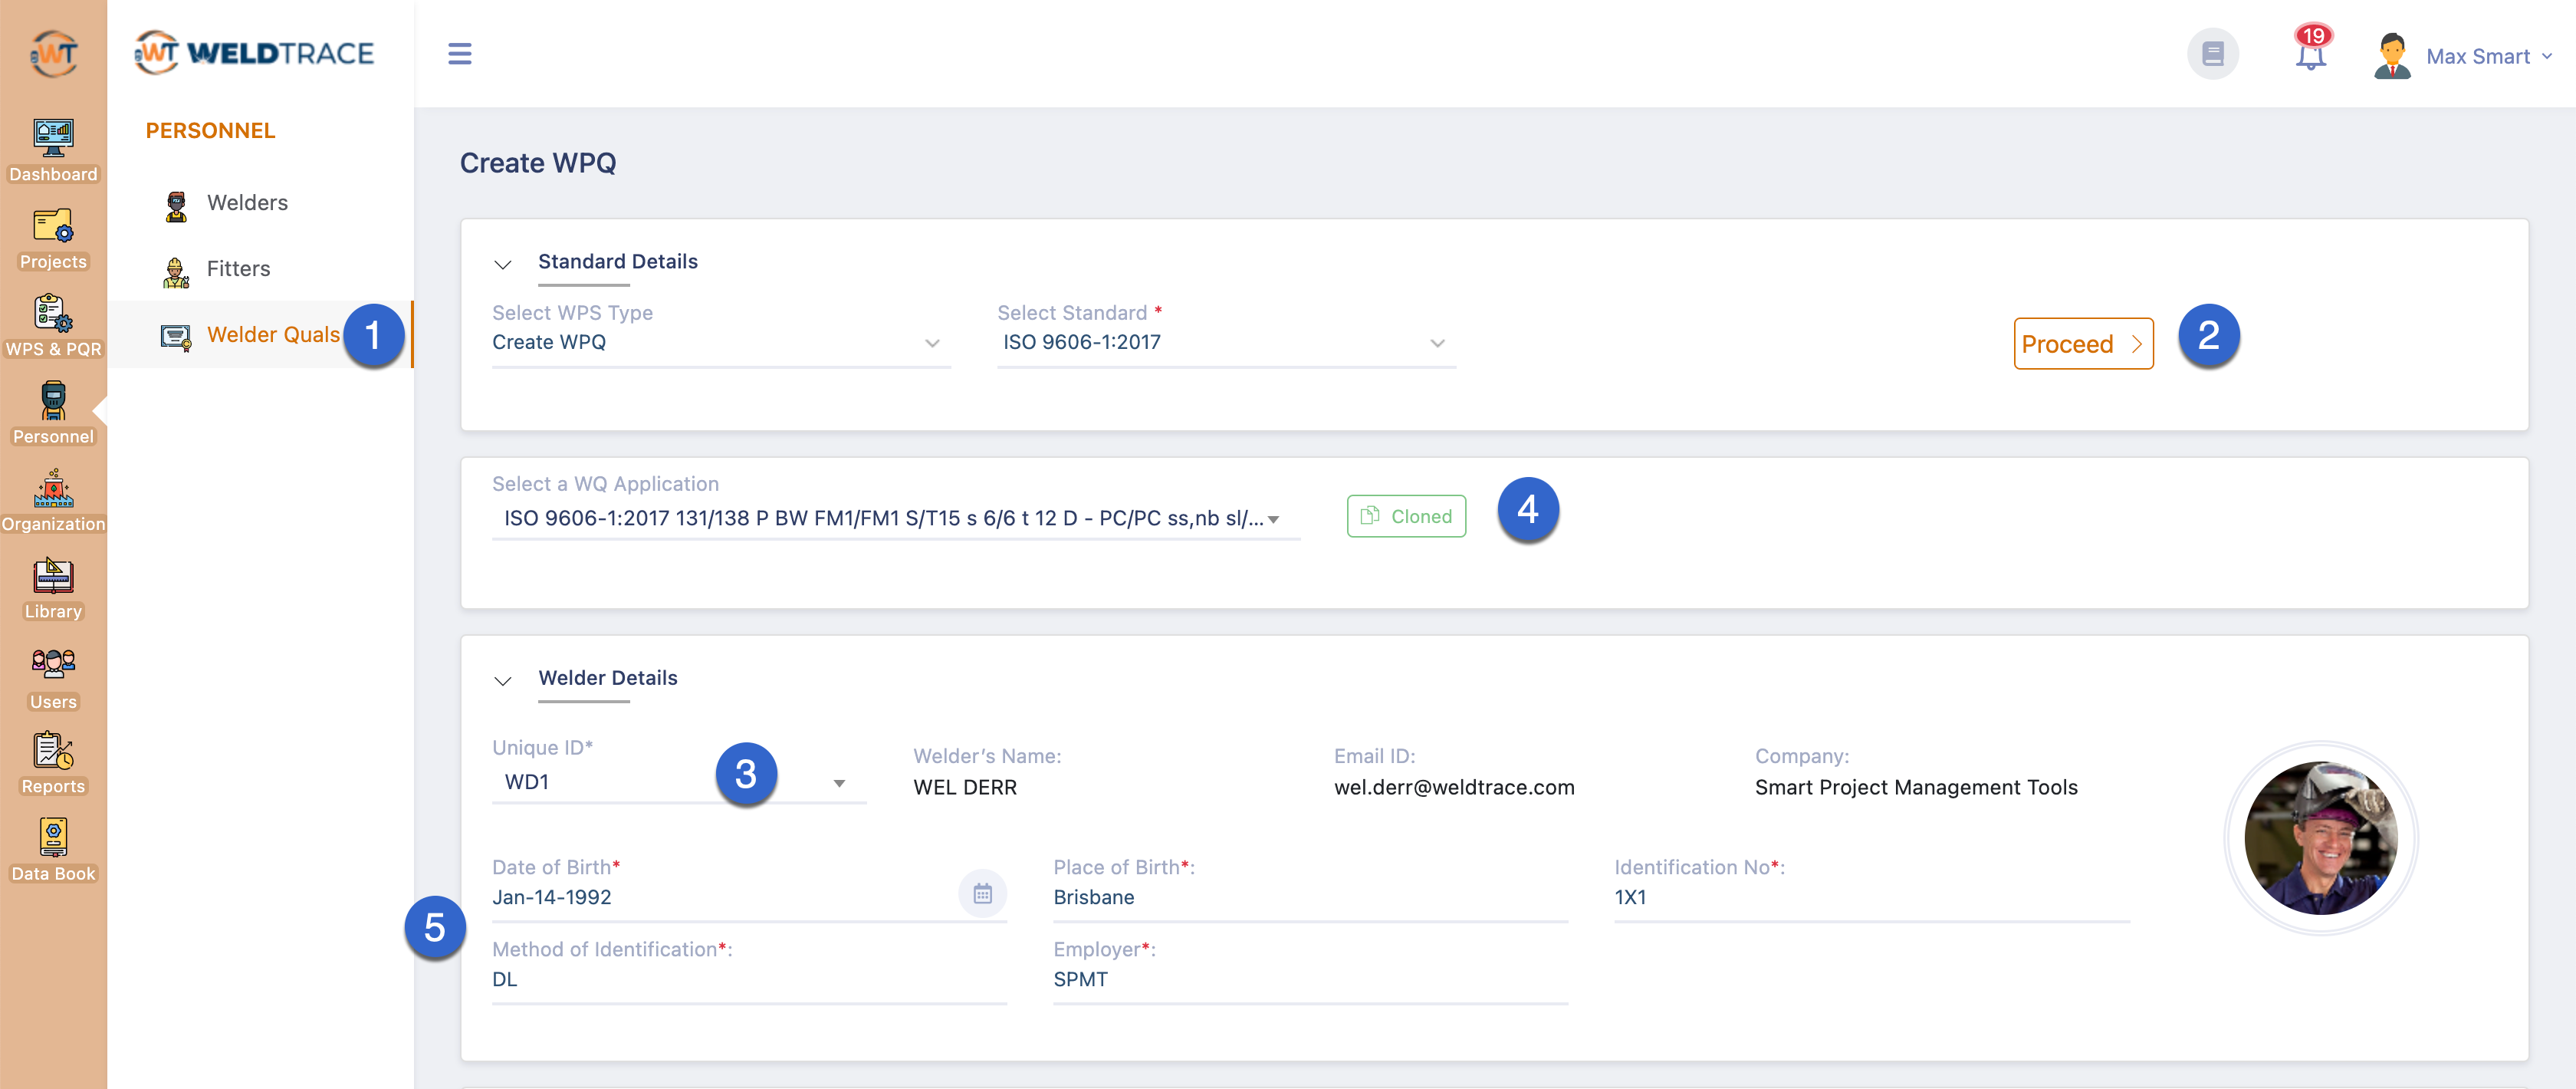Open the Dashboard sidebar icon
This screenshot has width=2576, height=1089.
point(53,150)
